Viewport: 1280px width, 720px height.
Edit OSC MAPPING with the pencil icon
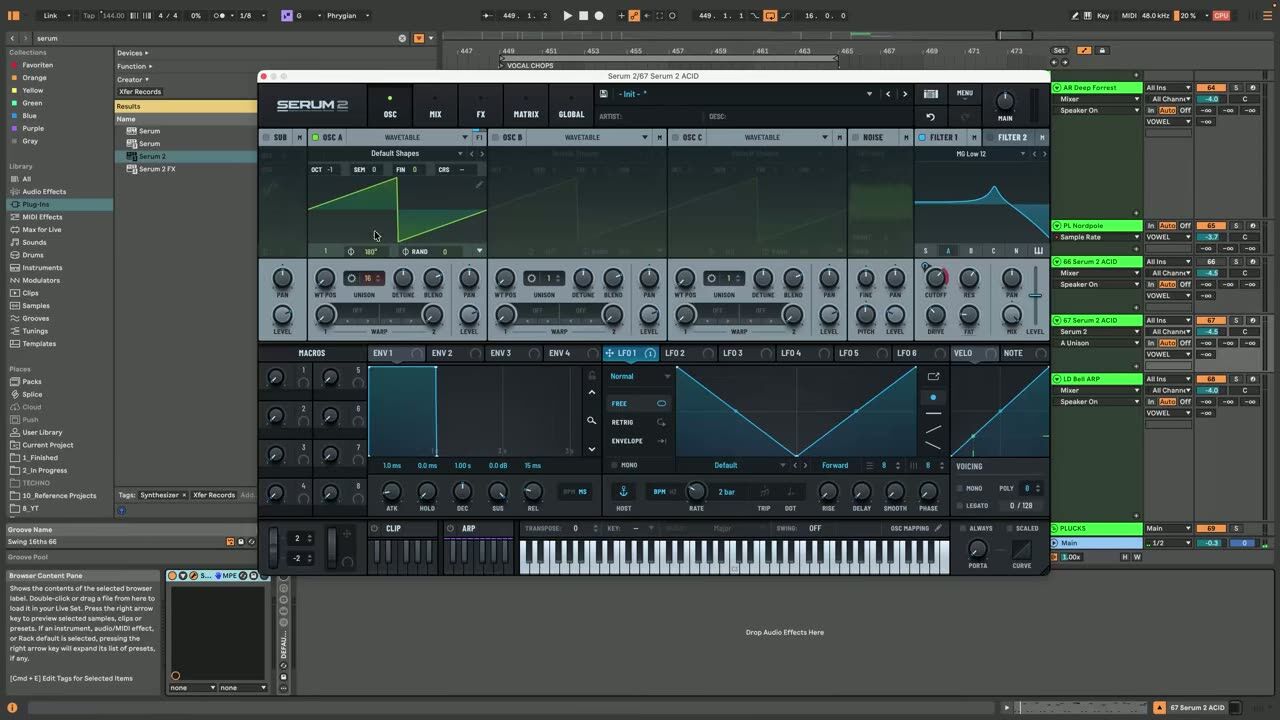(938, 528)
